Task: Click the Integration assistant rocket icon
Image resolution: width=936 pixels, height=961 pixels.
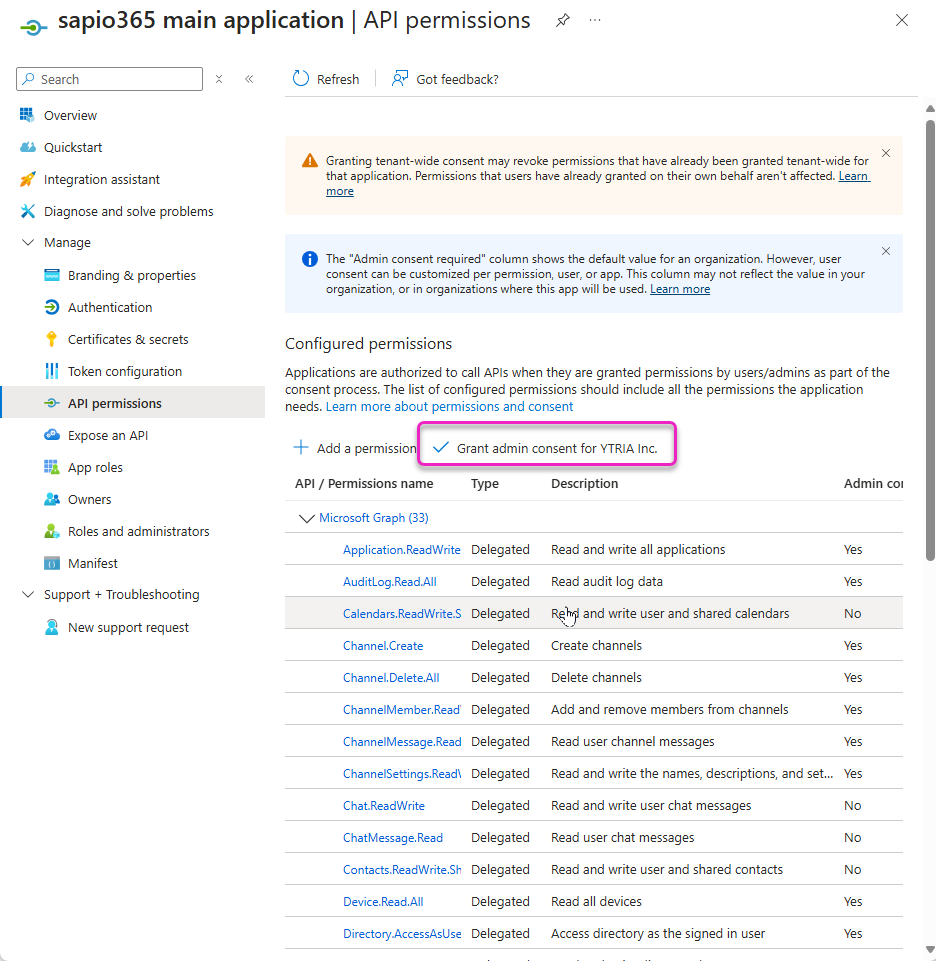Action: [28, 179]
